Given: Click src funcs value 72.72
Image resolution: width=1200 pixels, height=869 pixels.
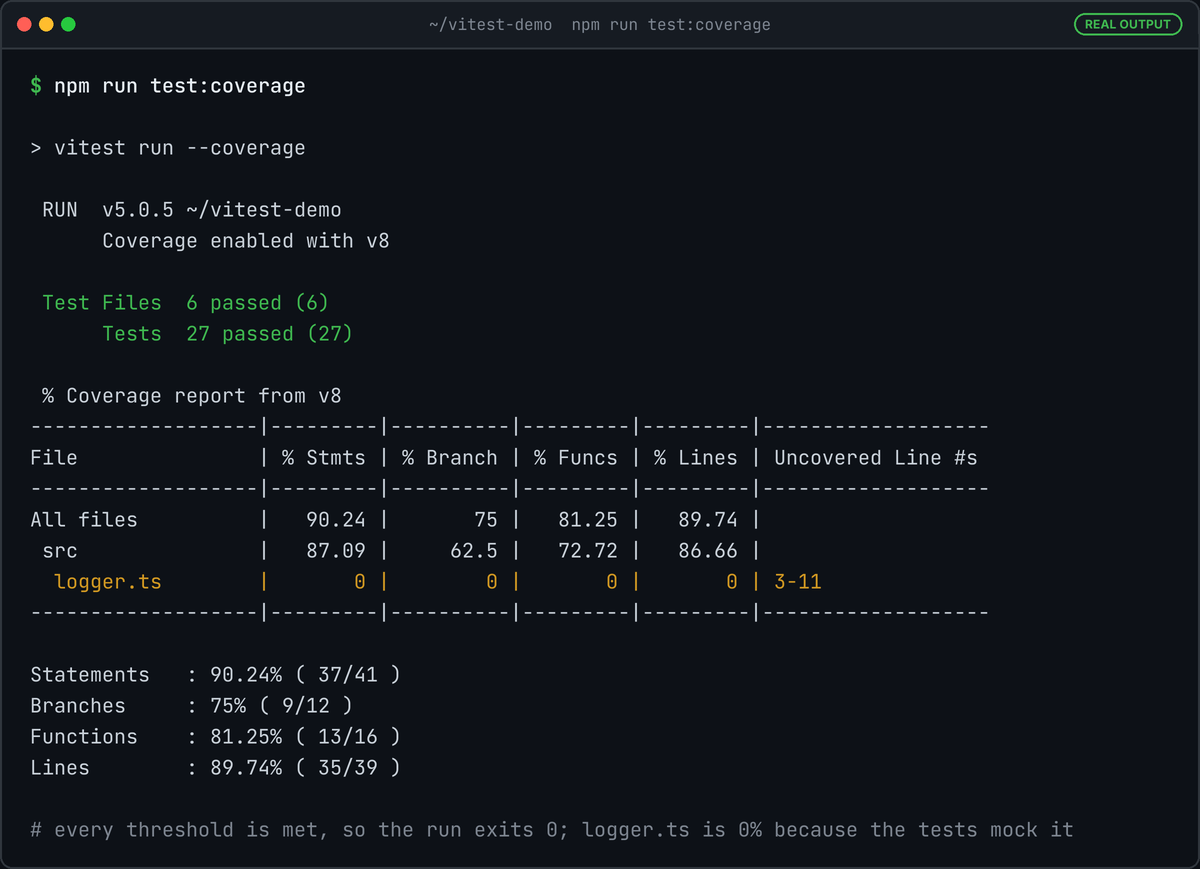Looking at the screenshot, I should 587,551.
